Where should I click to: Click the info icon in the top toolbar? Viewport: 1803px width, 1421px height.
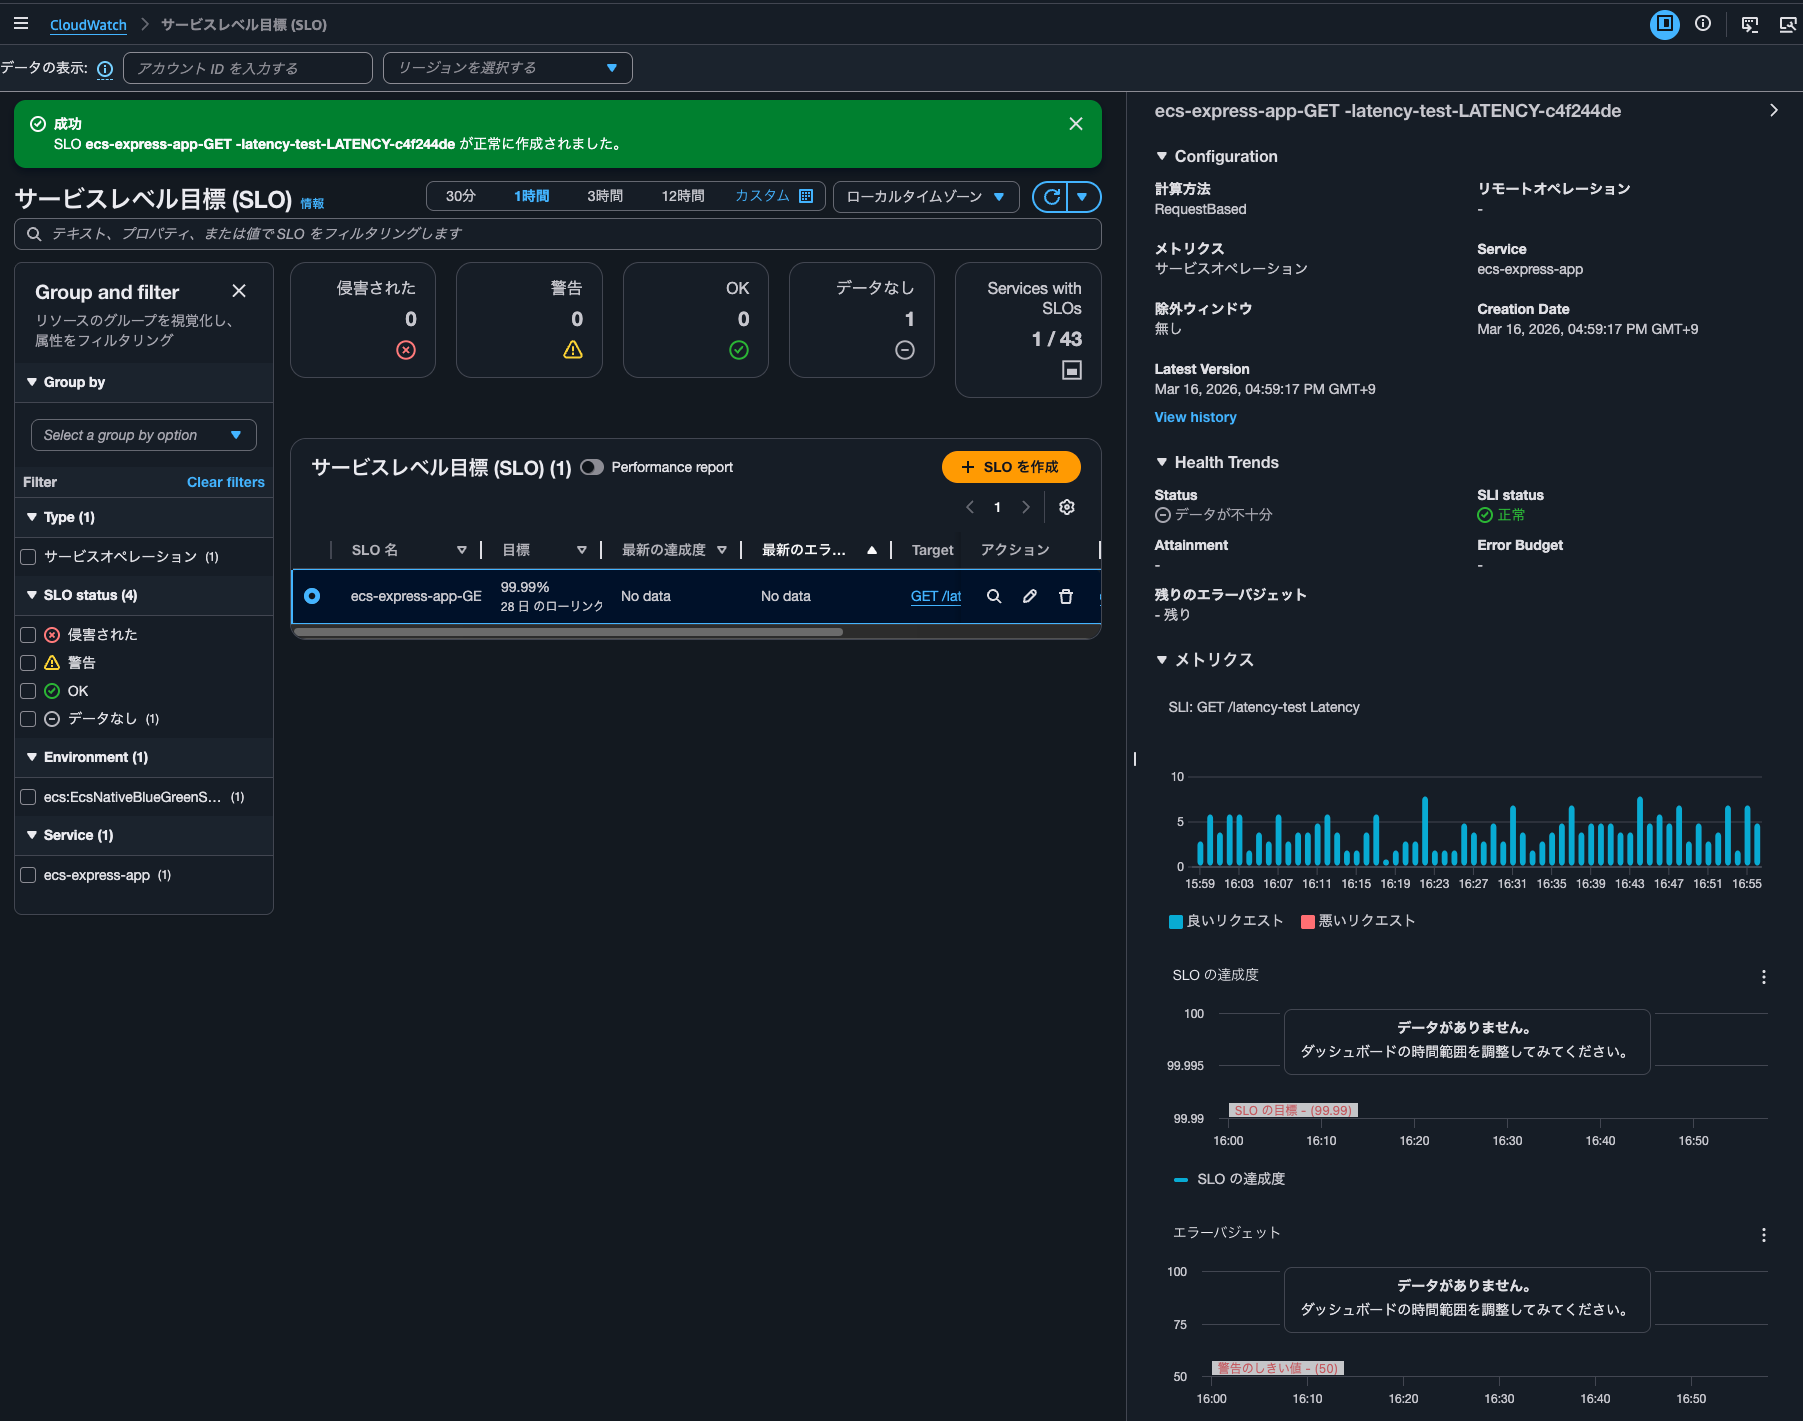[1704, 23]
